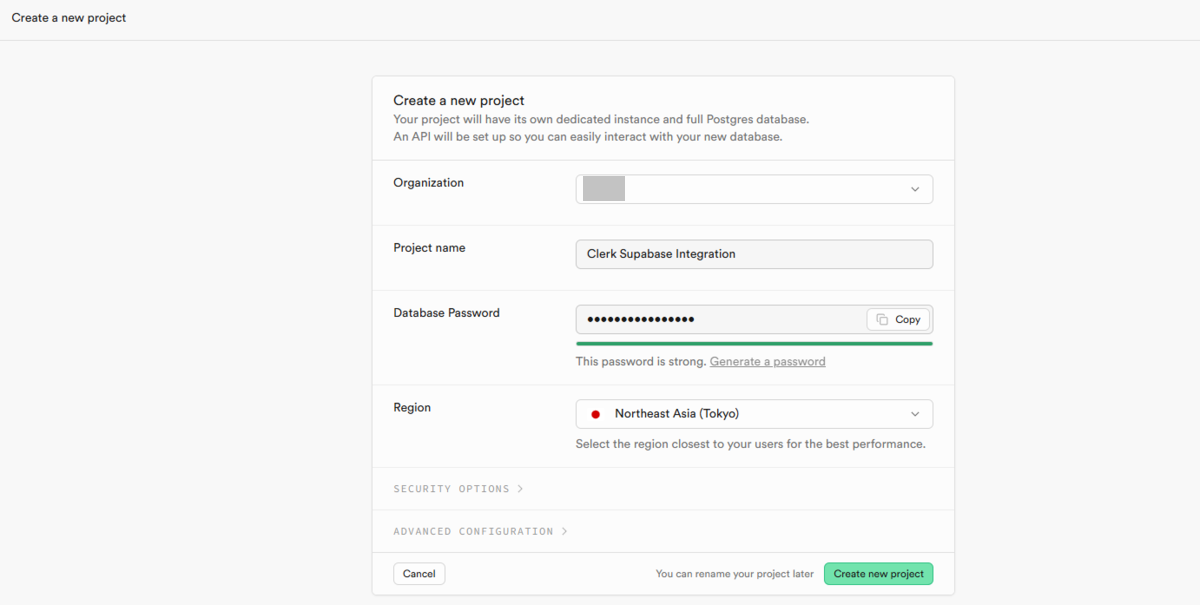Click the 'Project name' field label
1200x605 pixels.
(x=429, y=248)
